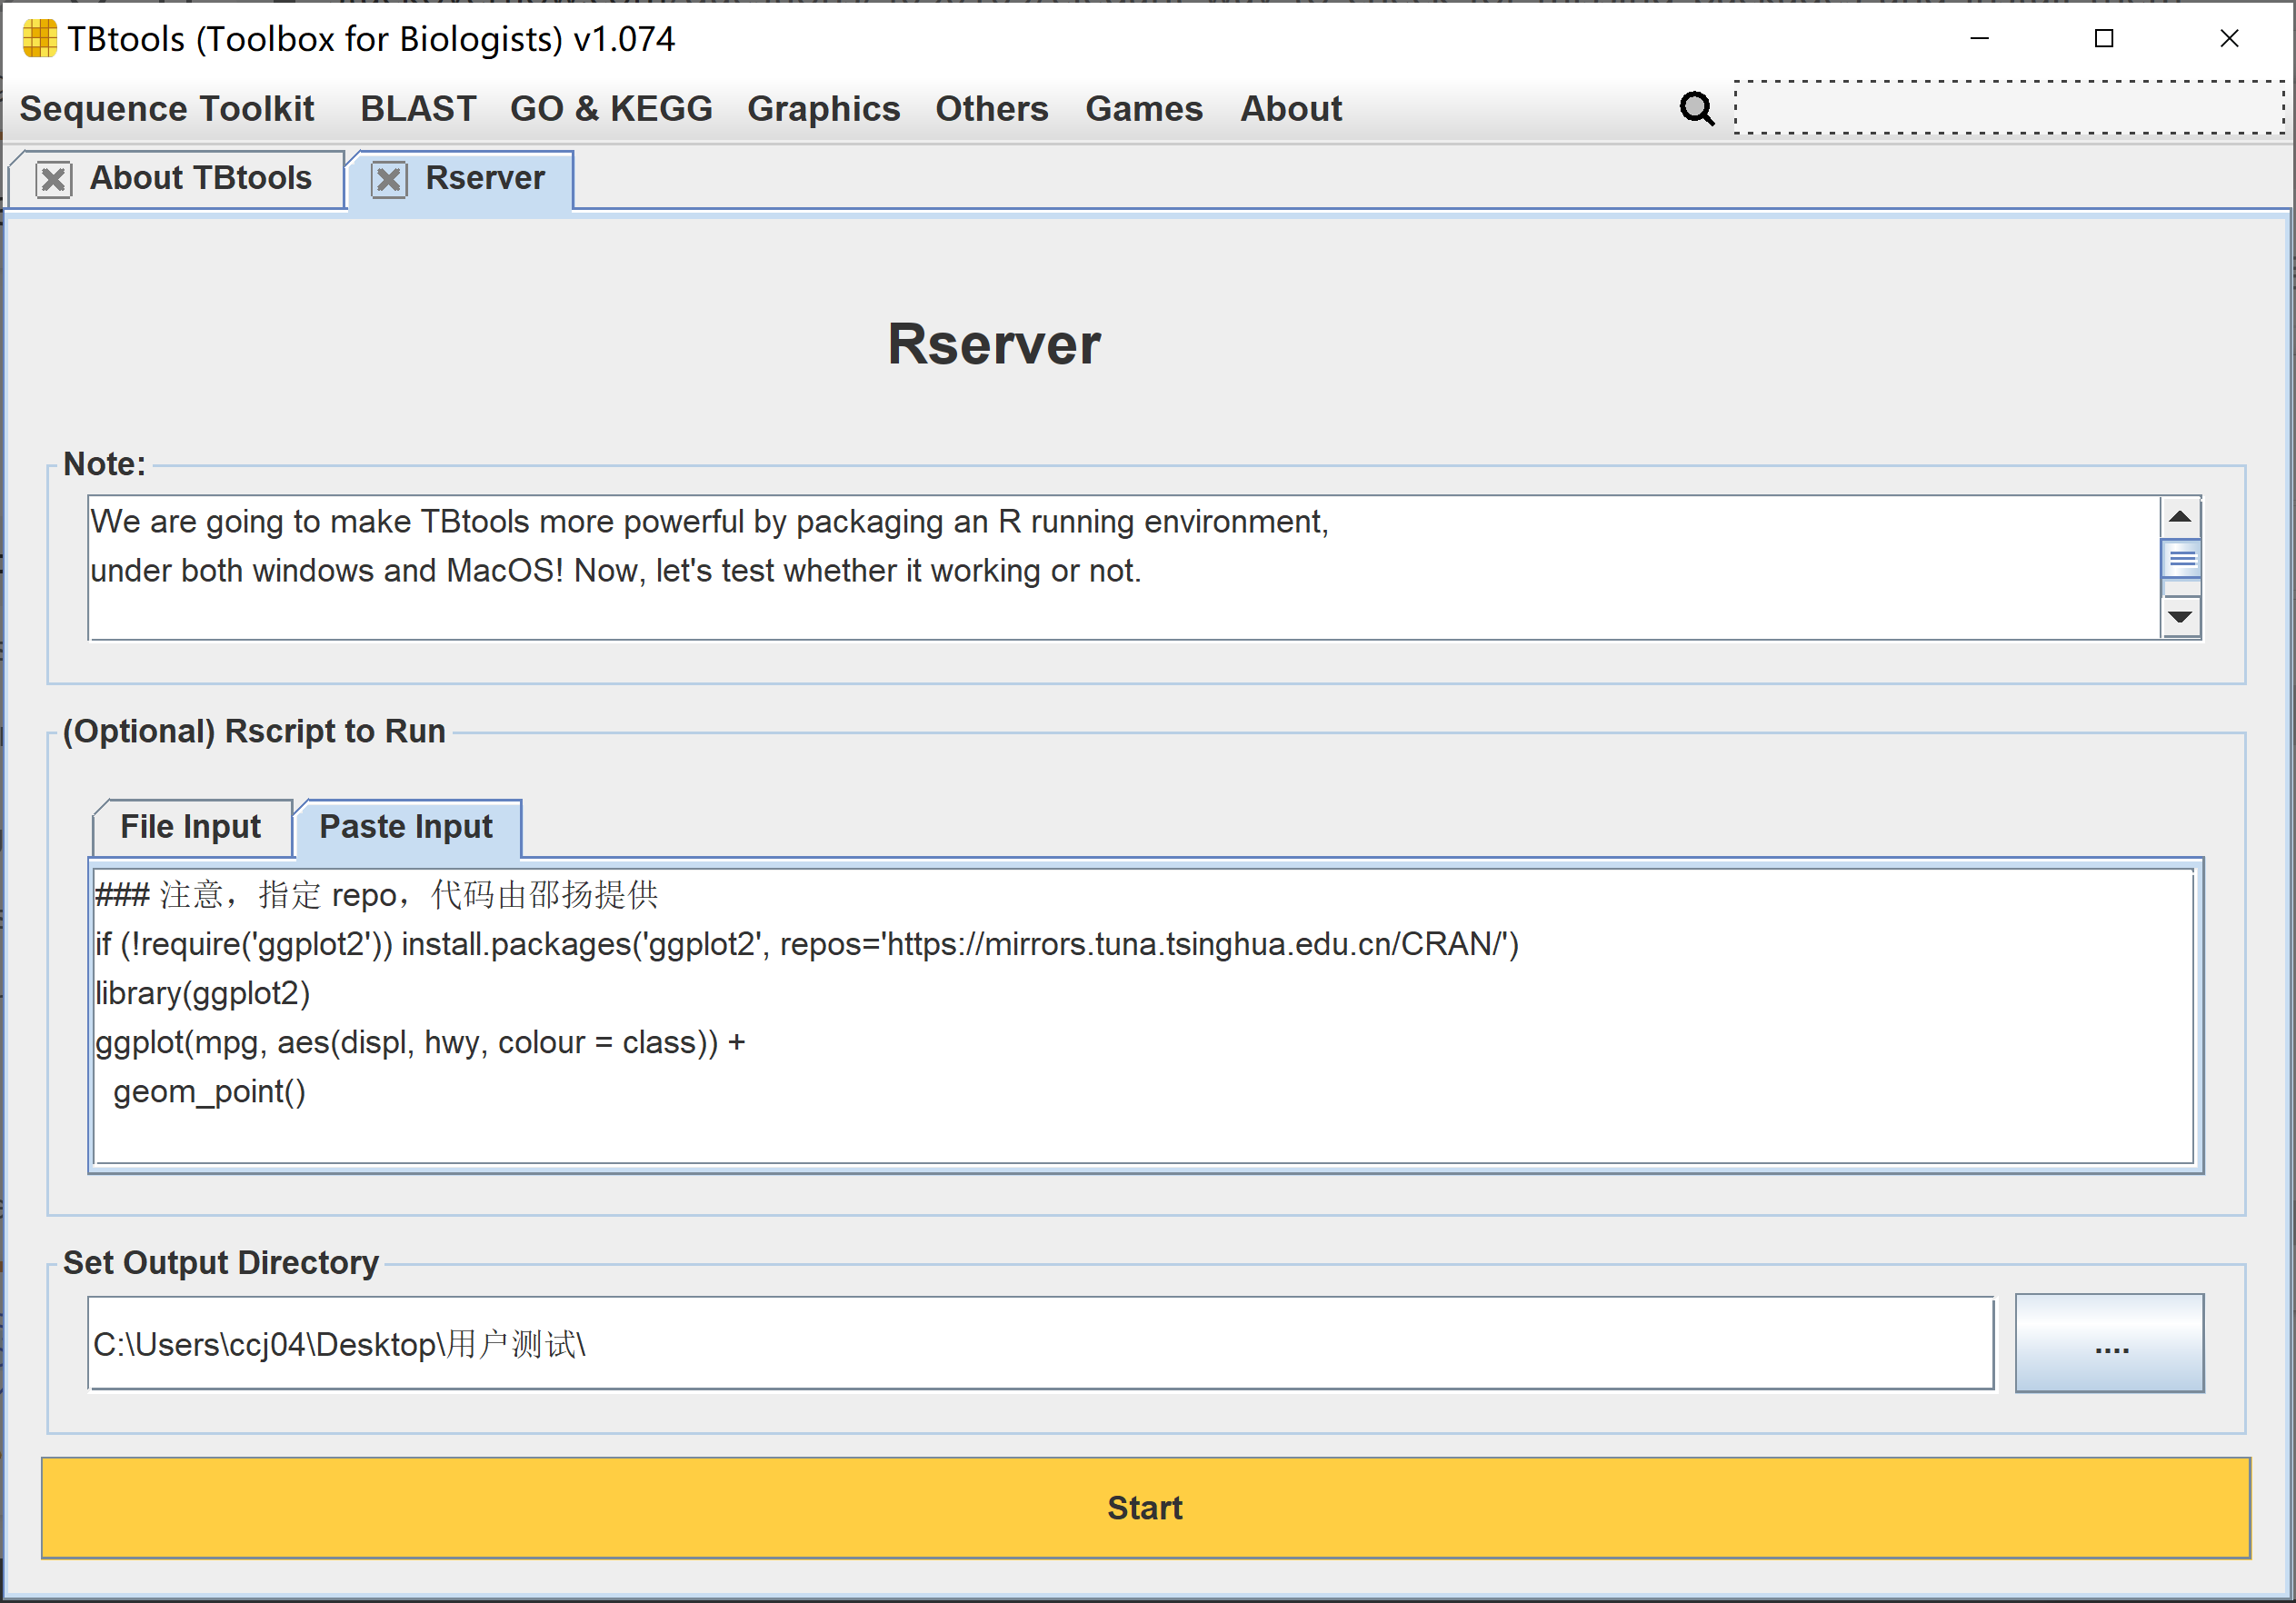Viewport: 2296px width, 1603px height.
Task: Click the search magnifier icon
Action: pyautogui.click(x=1696, y=108)
